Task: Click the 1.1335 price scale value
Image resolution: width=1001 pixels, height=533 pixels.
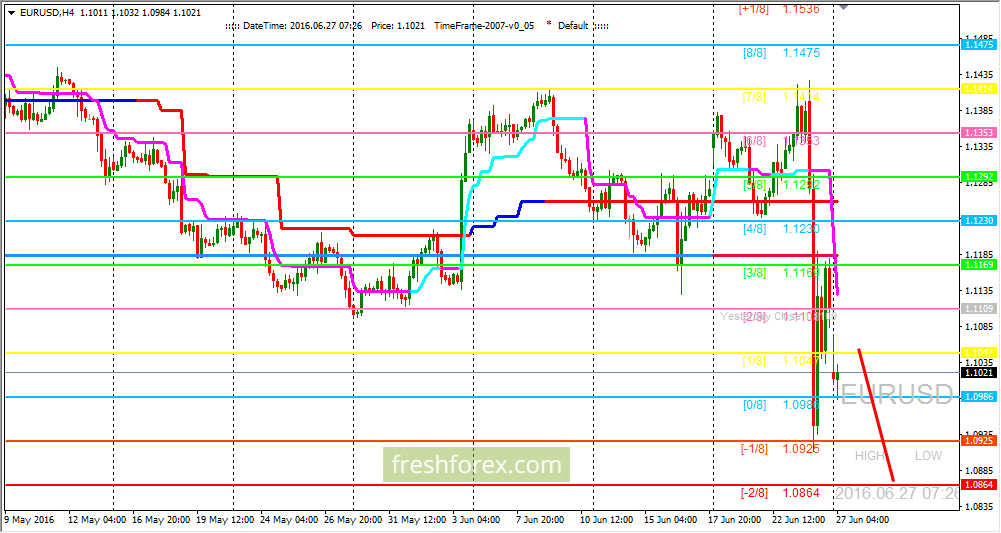Action: 979,147
